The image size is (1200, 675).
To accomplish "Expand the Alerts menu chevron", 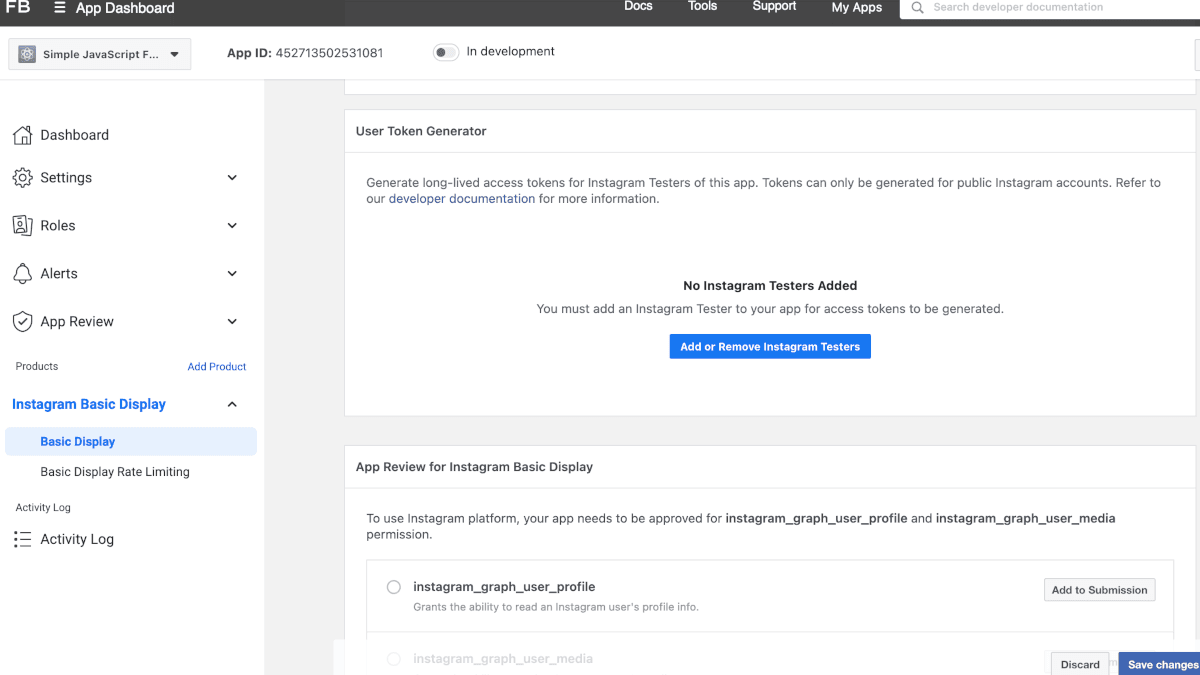I will [x=232, y=274].
